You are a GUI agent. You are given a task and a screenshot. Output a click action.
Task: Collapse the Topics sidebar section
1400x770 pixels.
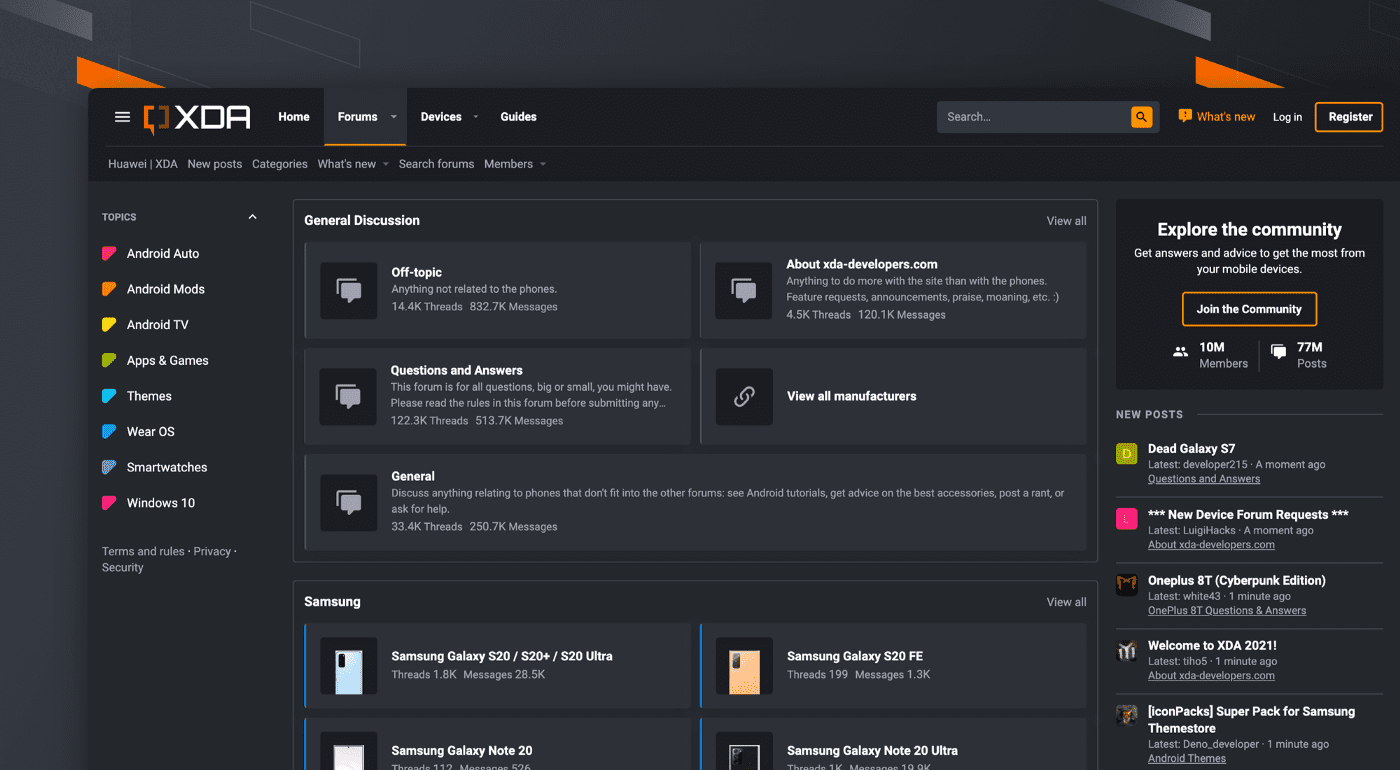coord(252,217)
